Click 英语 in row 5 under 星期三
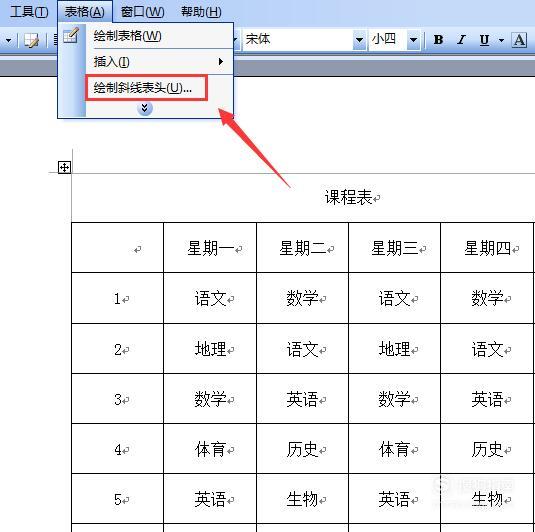The height and width of the screenshot is (532, 535). tap(394, 499)
